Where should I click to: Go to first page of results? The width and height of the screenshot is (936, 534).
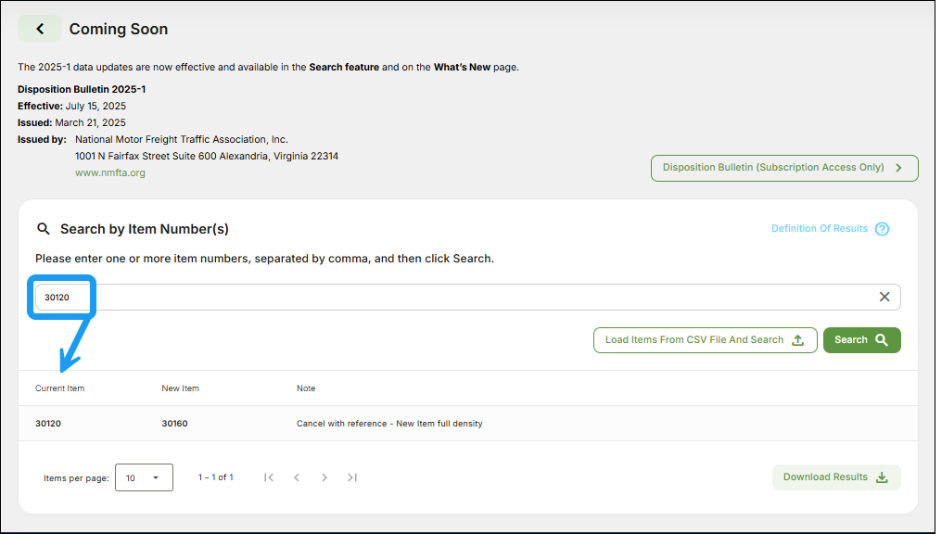269,478
